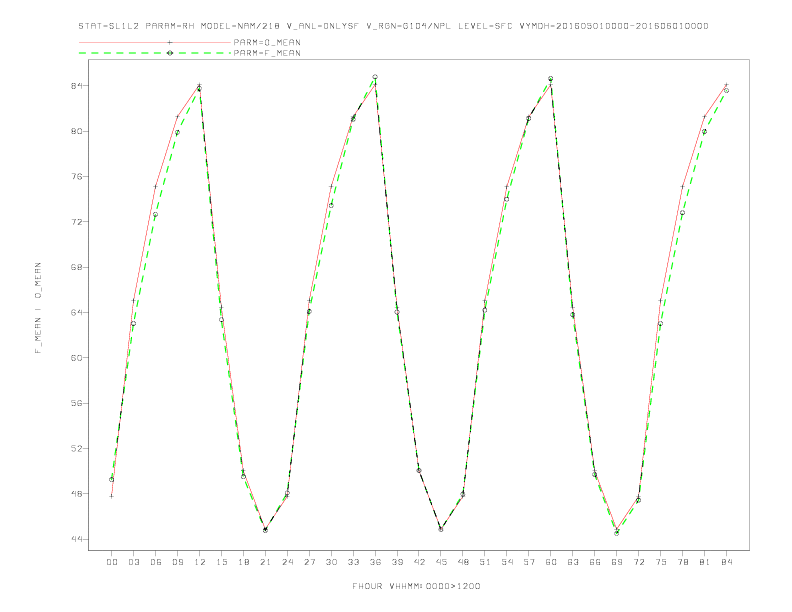This screenshot has width=792, height=612.
Task: Click the x-axis tick label 81
Action: tap(705, 562)
